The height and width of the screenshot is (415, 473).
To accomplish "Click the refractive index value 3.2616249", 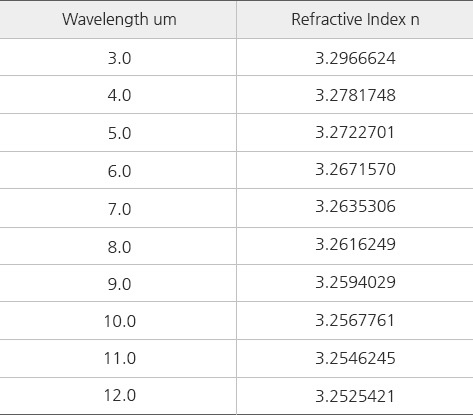I will coord(355,244).
